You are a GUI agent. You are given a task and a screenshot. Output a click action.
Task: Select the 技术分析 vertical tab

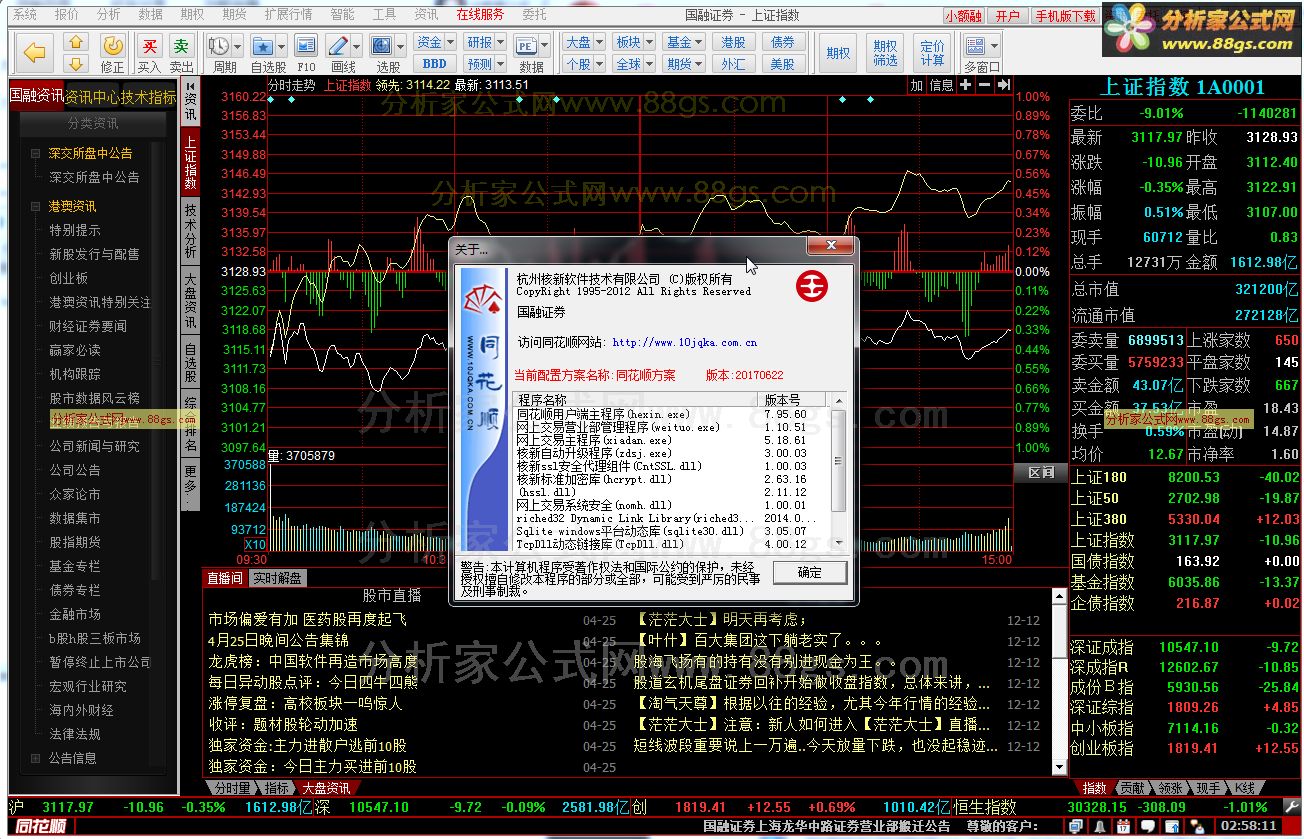pos(190,231)
